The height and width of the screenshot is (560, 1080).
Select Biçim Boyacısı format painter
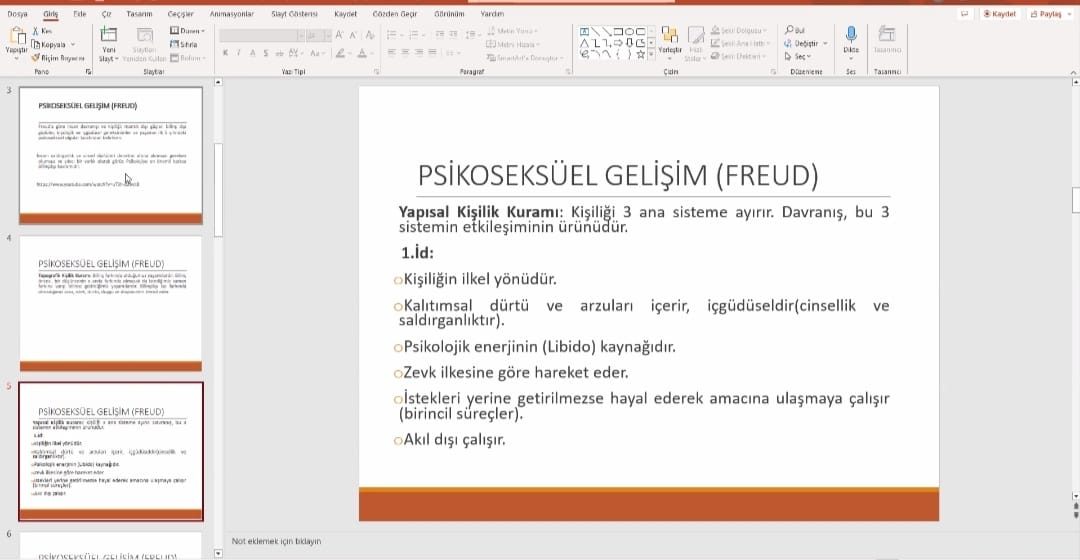[x=57, y=58]
